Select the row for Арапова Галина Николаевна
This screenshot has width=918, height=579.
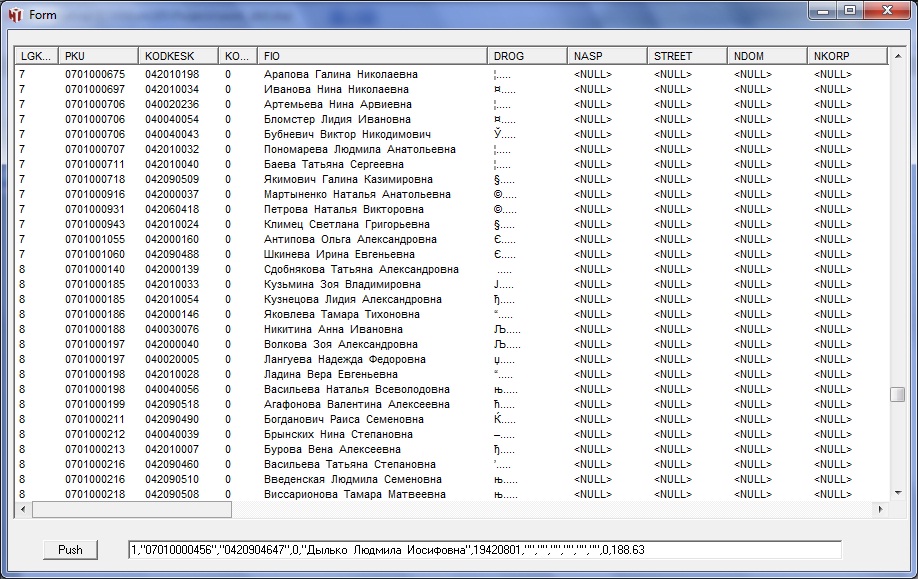pos(341,74)
